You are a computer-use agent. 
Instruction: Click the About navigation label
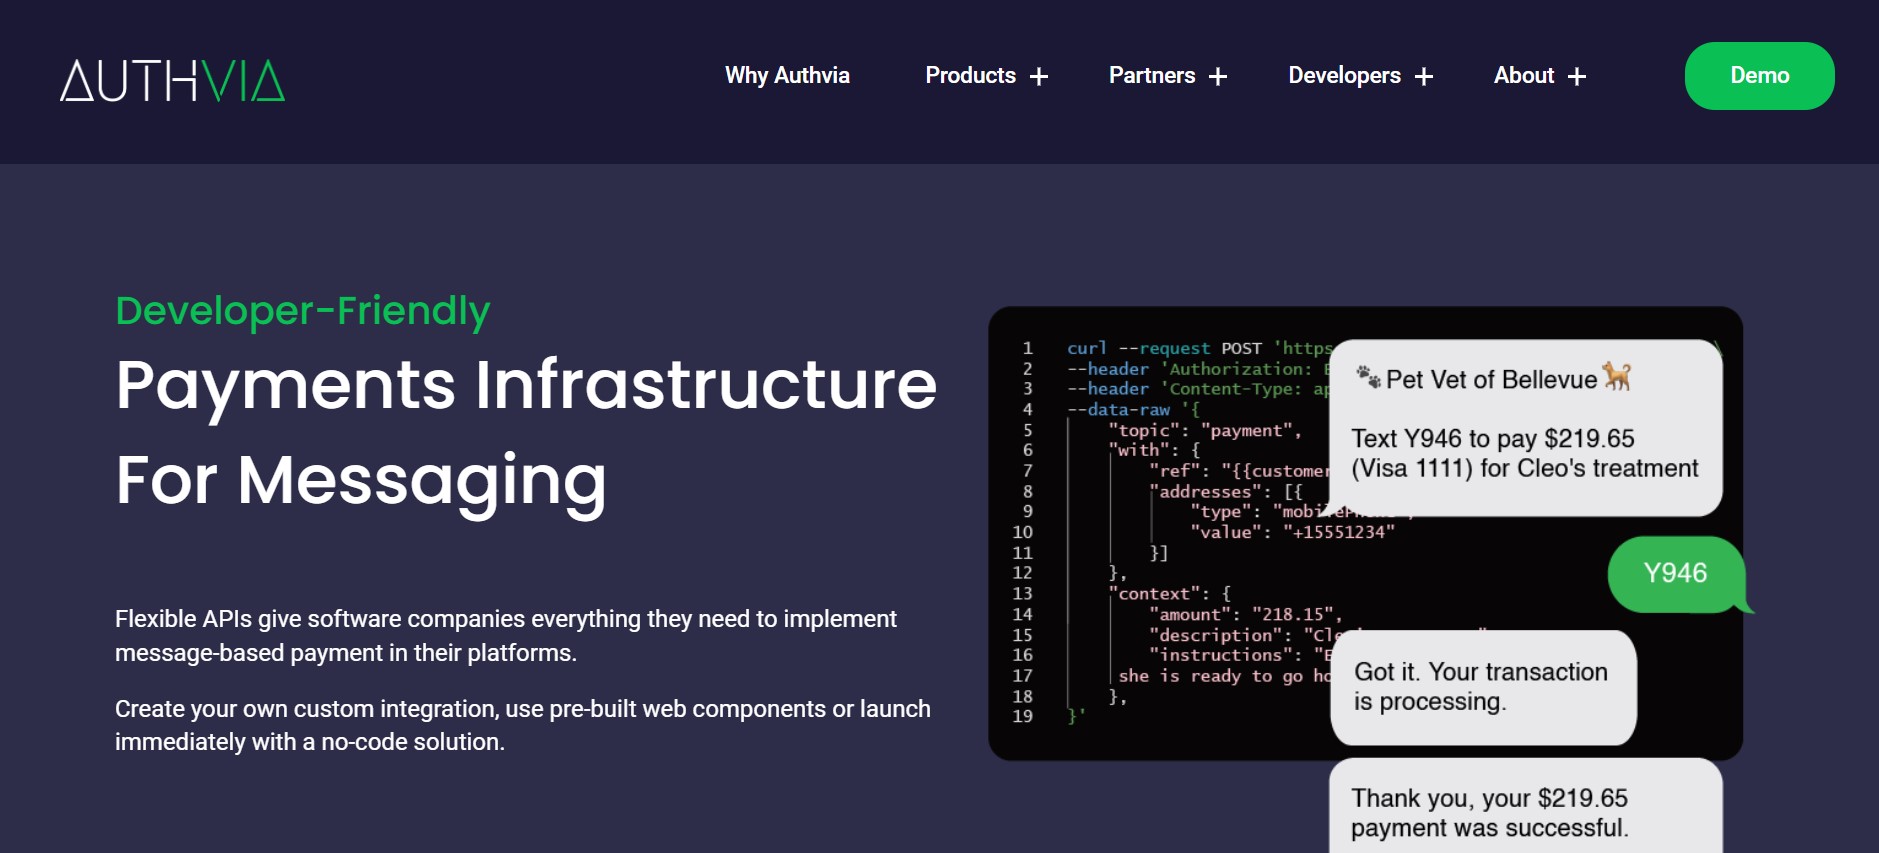(1523, 76)
